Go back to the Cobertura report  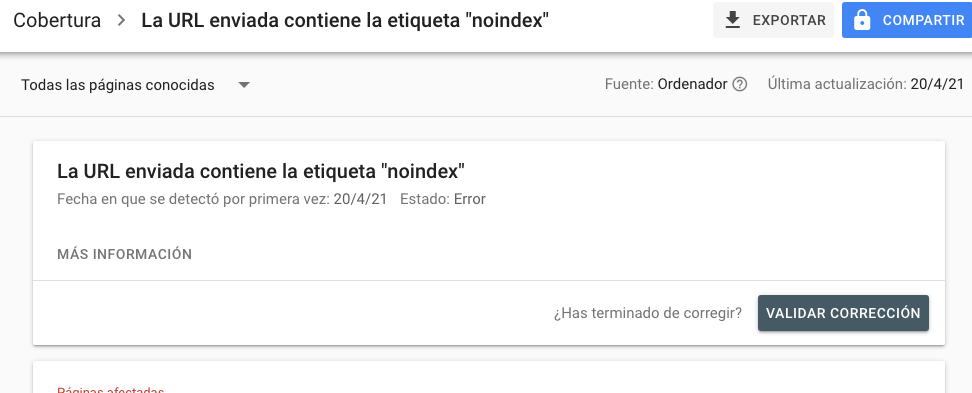[x=57, y=20]
